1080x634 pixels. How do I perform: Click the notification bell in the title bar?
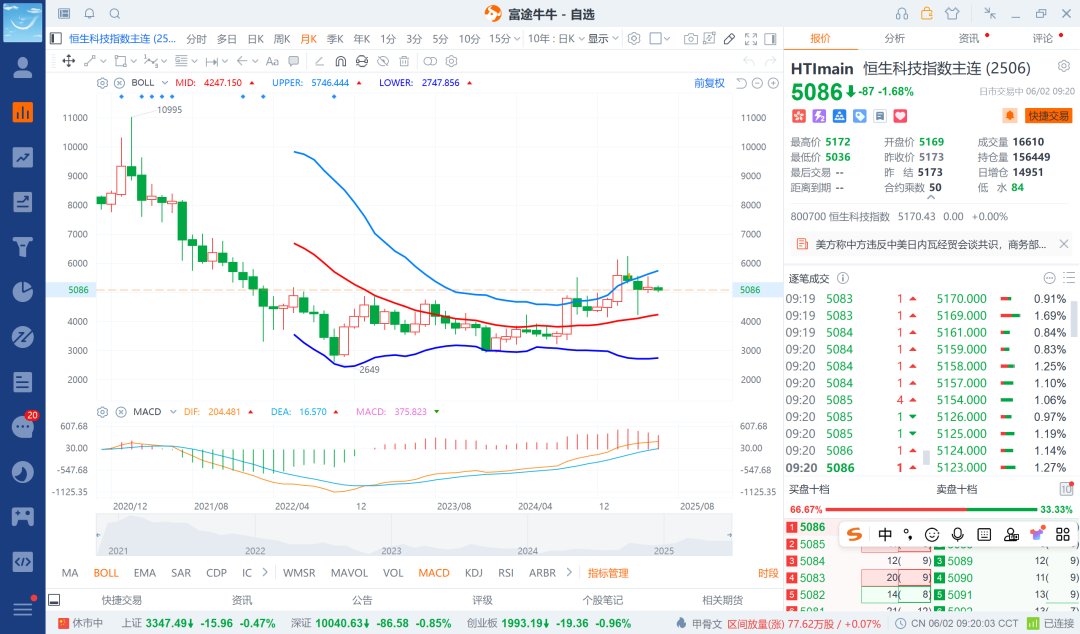pyautogui.click(x=90, y=14)
